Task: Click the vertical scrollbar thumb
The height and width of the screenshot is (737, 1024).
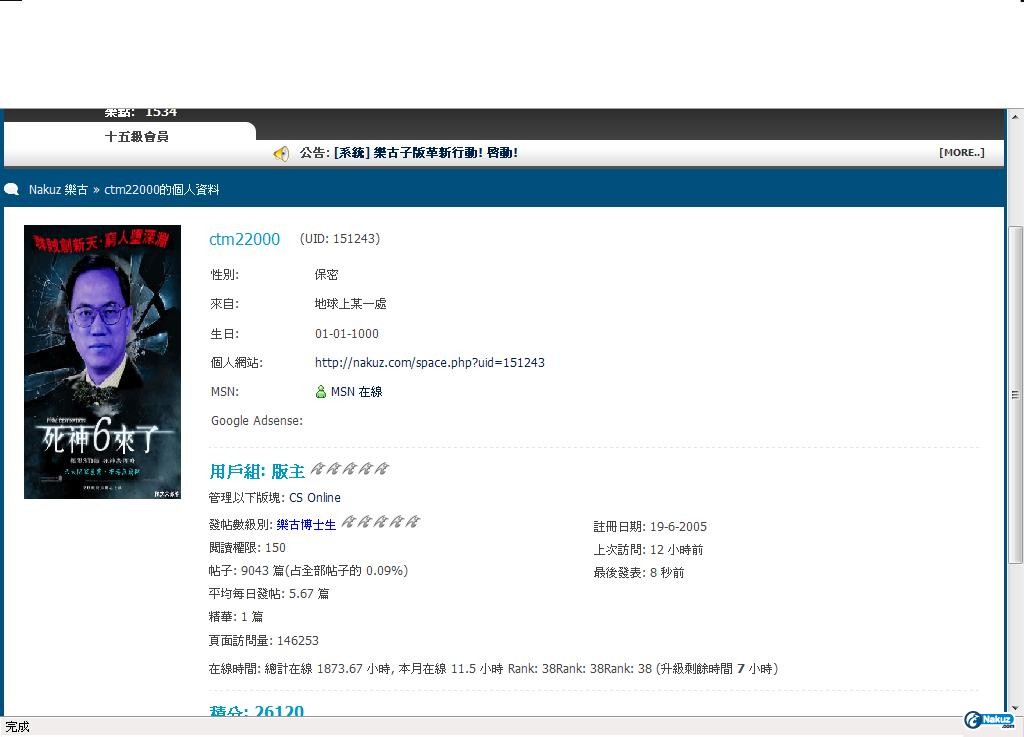Action: pyautogui.click(x=1015, y=394)
